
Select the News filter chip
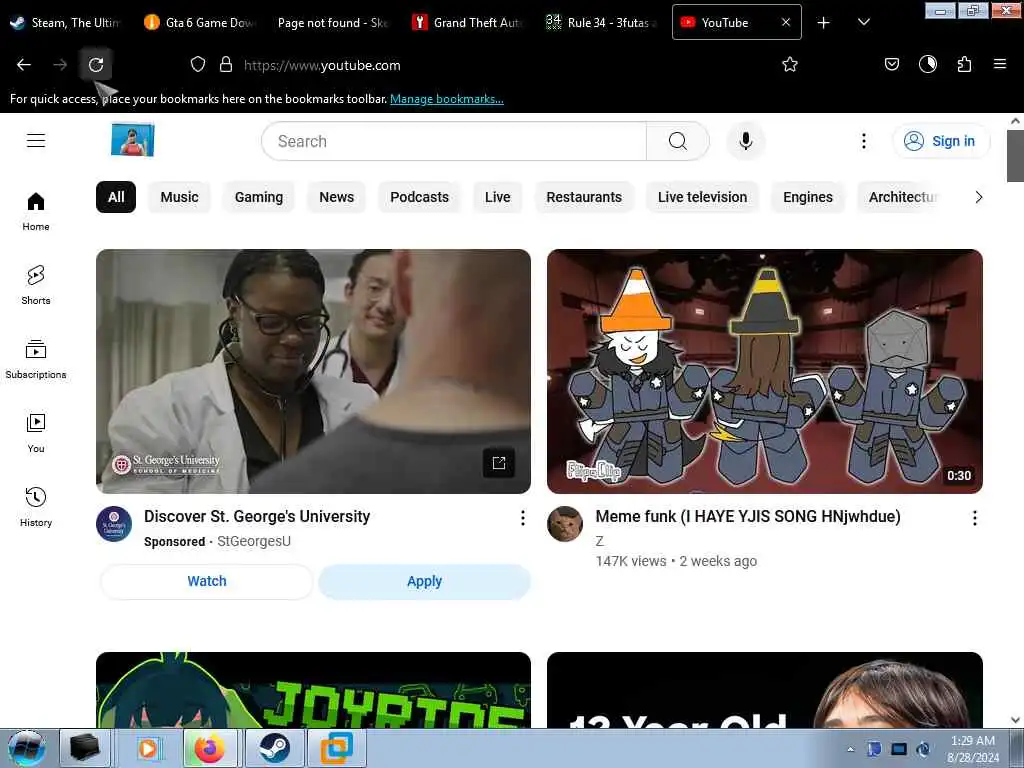click(x=336, y=197)
